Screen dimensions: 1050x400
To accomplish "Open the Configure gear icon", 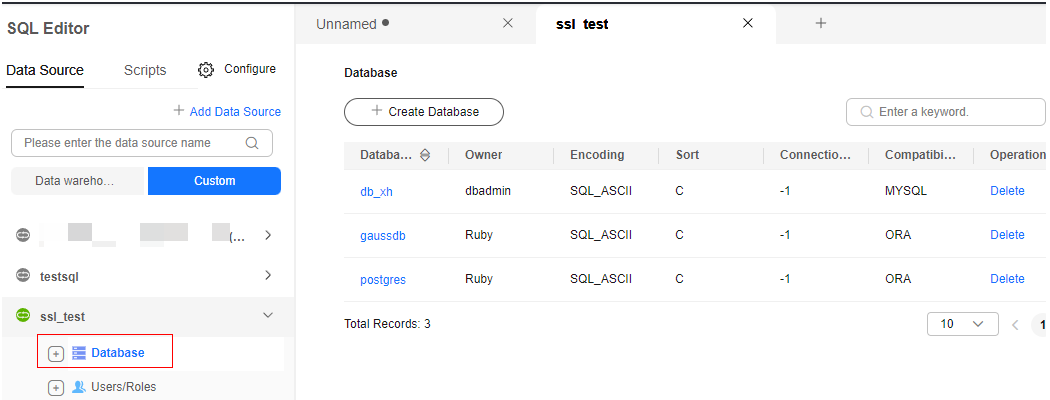I will point(206,70).
